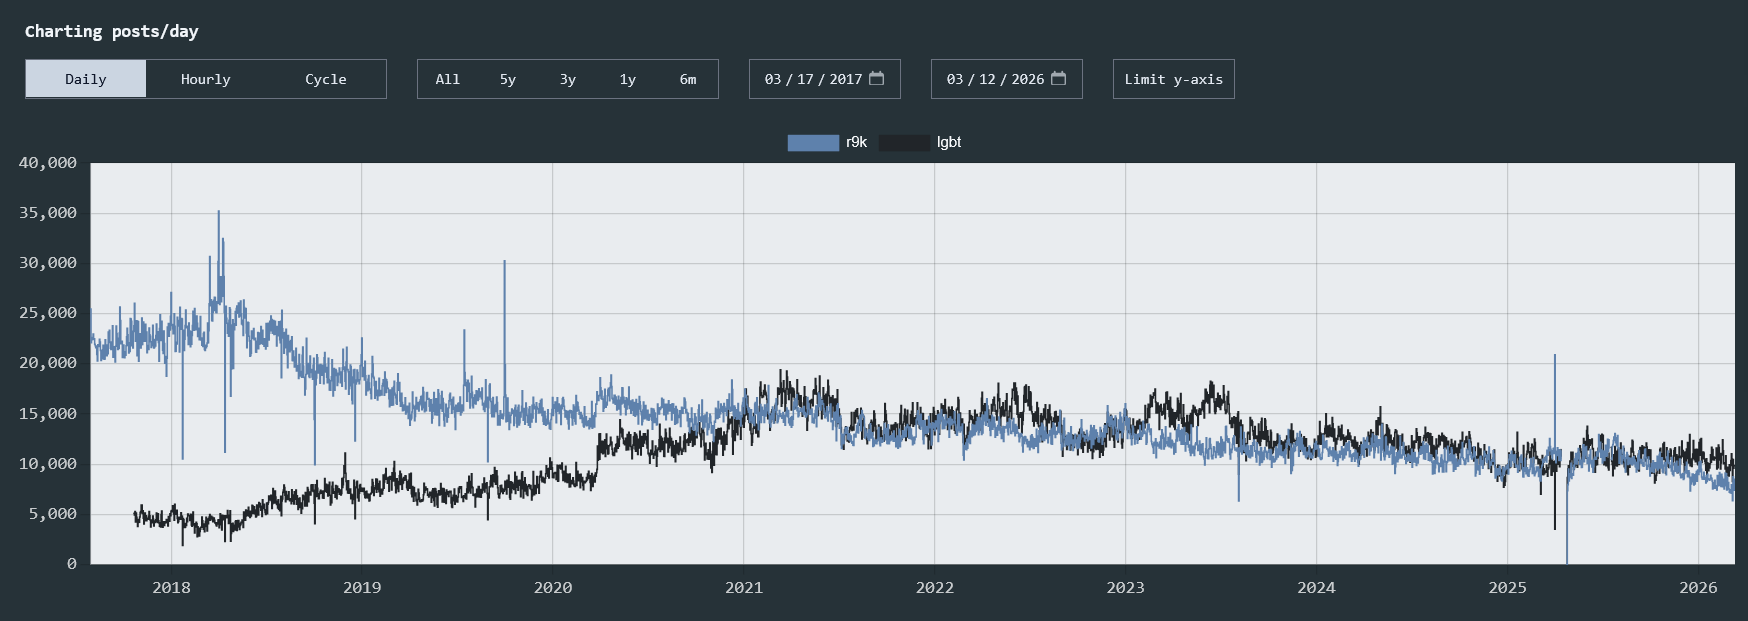The image size is (1748, 621).
Task: Toggle the lgbt legend label
Action: tap(949, 142)
